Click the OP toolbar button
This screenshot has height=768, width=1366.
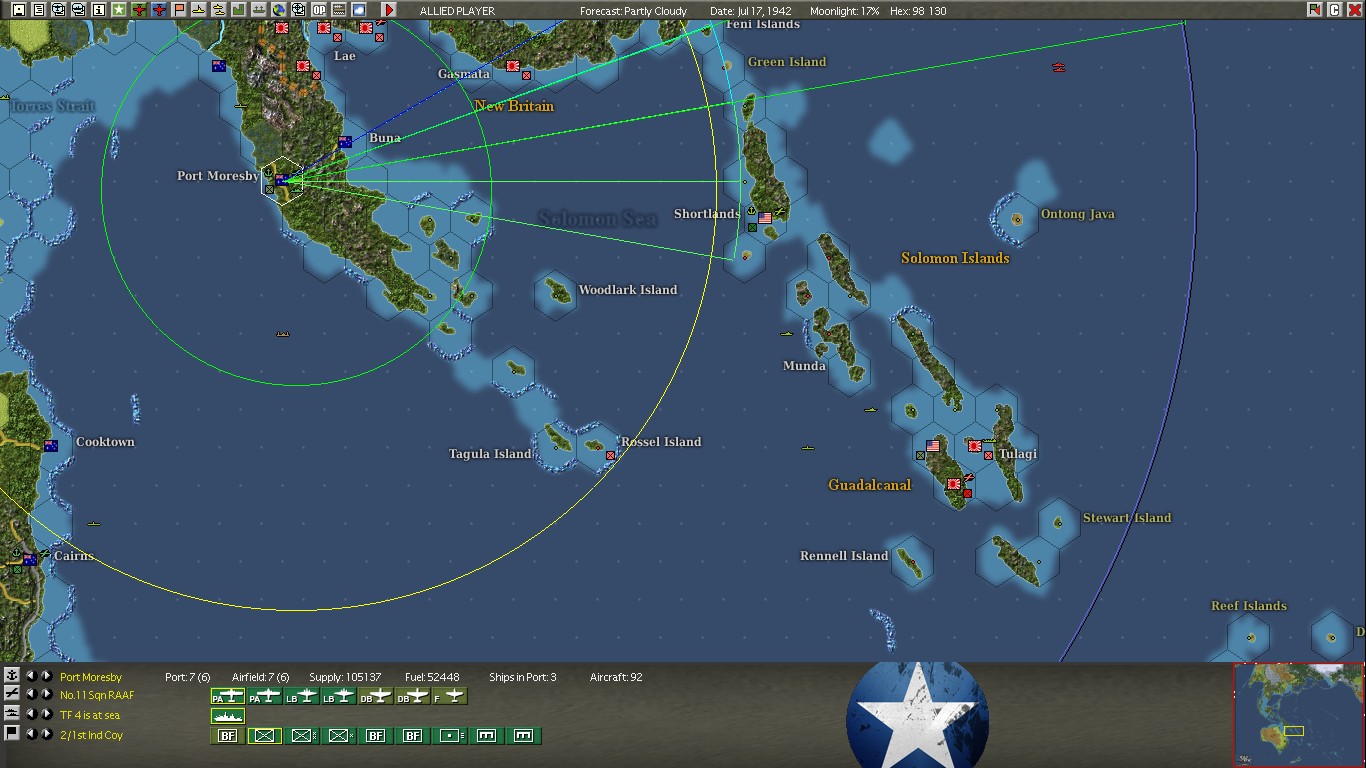[x=319, y=10]
